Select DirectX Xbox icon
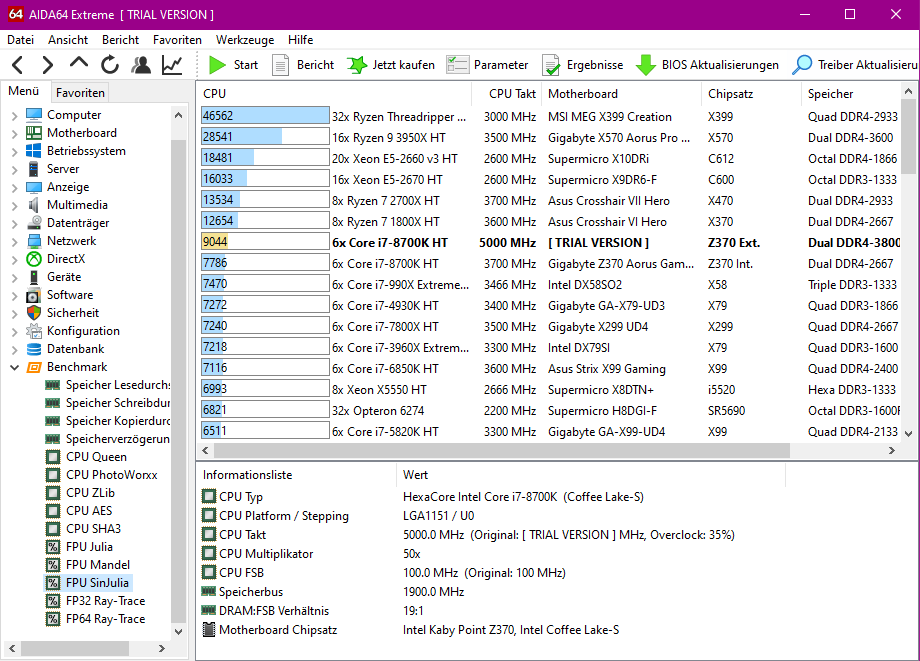The height and width of the screenshot is (661, 920). pyautogui.click(x=34, y=259)
